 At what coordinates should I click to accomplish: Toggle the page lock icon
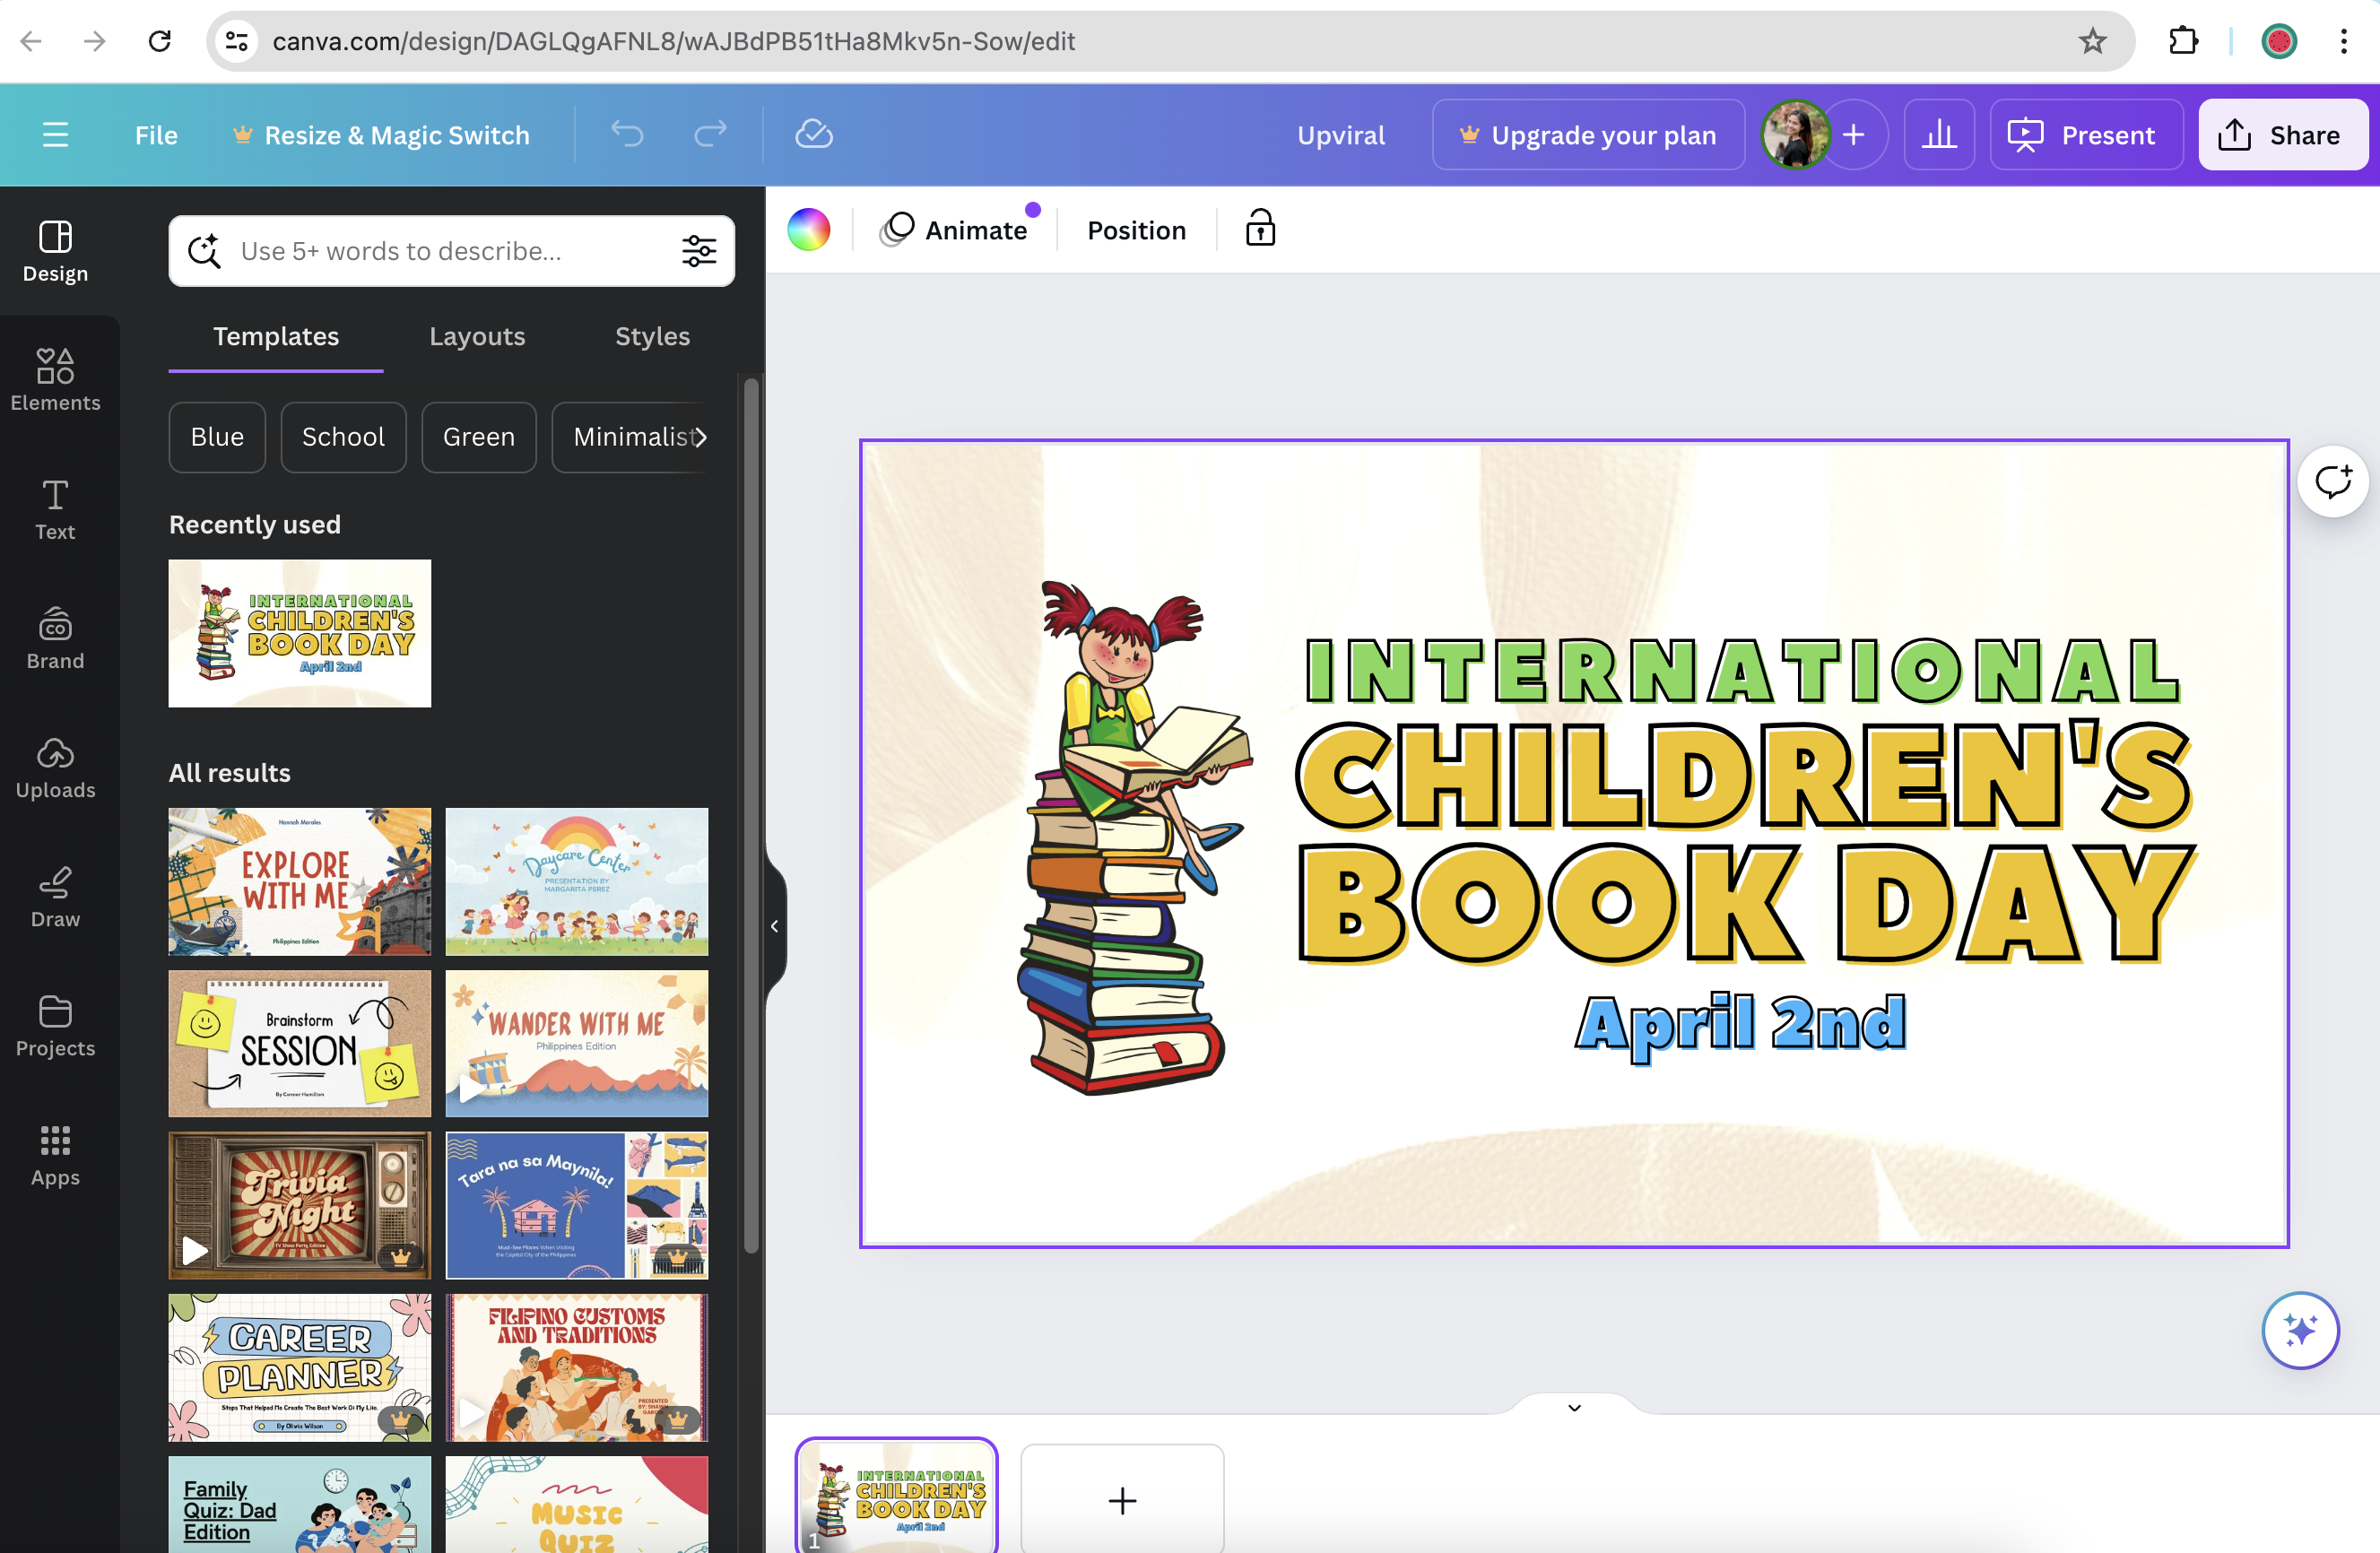tap(1260, 229)
